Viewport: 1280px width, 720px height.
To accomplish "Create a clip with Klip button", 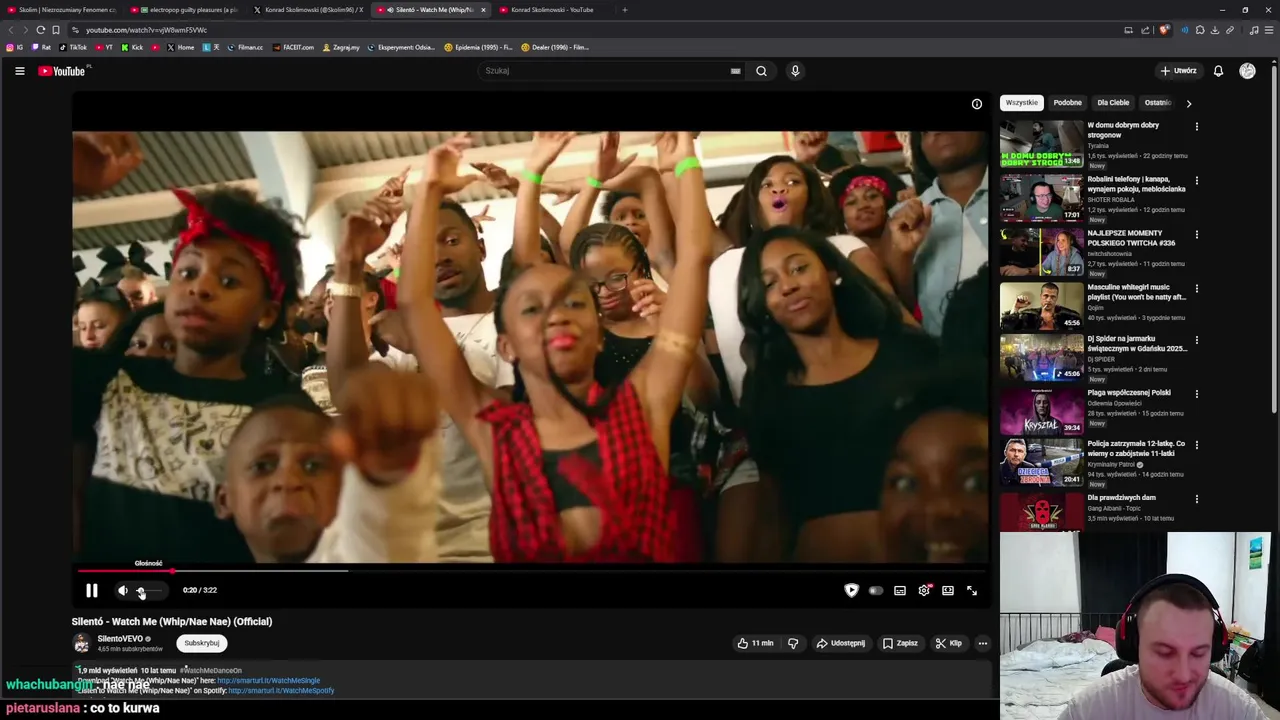I will 949,643.
